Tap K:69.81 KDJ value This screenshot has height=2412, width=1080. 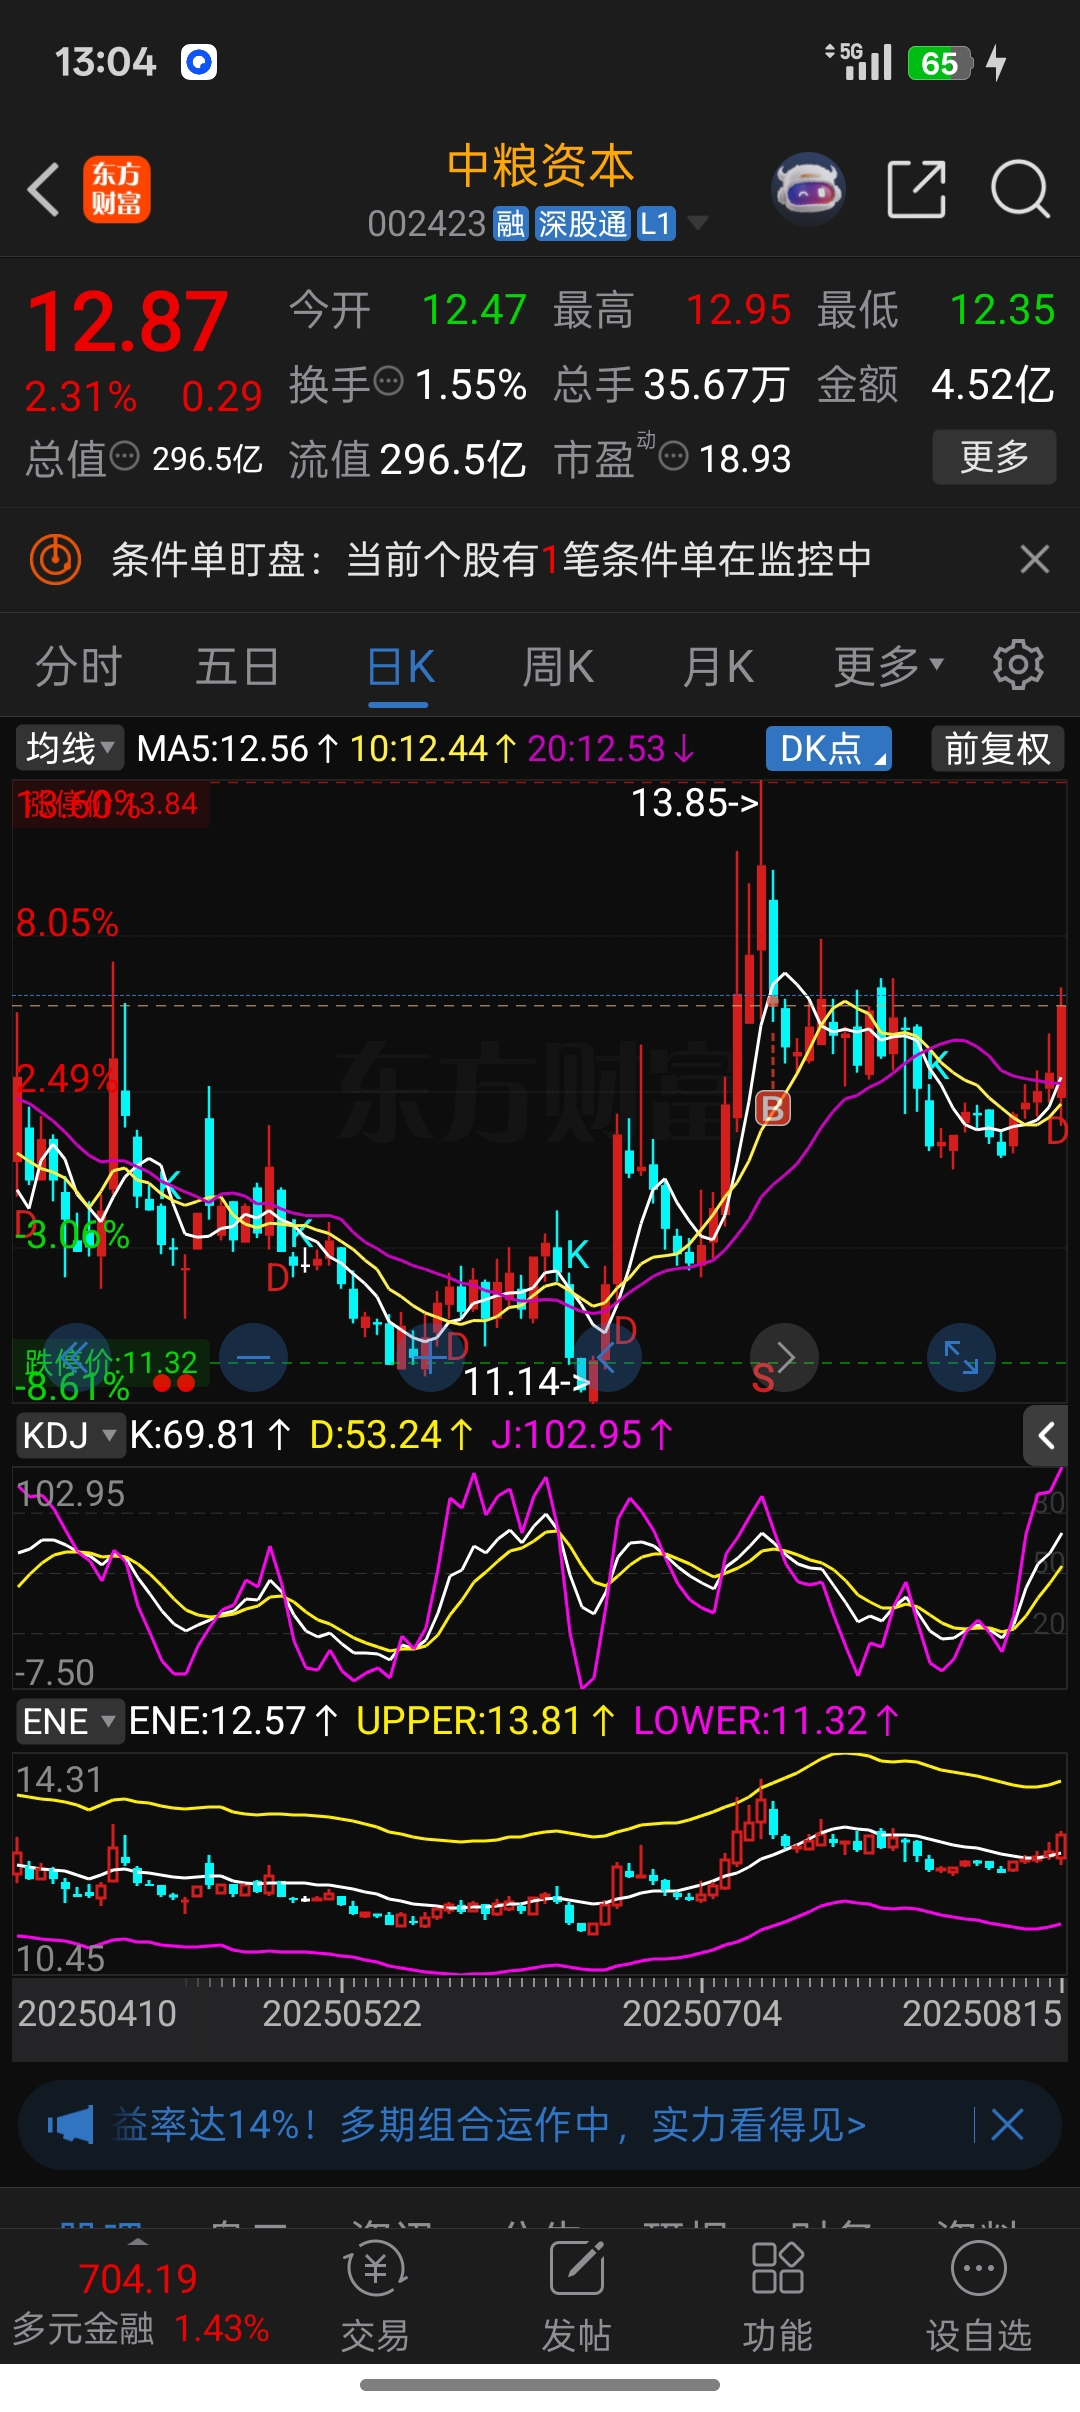point(210,1435)
